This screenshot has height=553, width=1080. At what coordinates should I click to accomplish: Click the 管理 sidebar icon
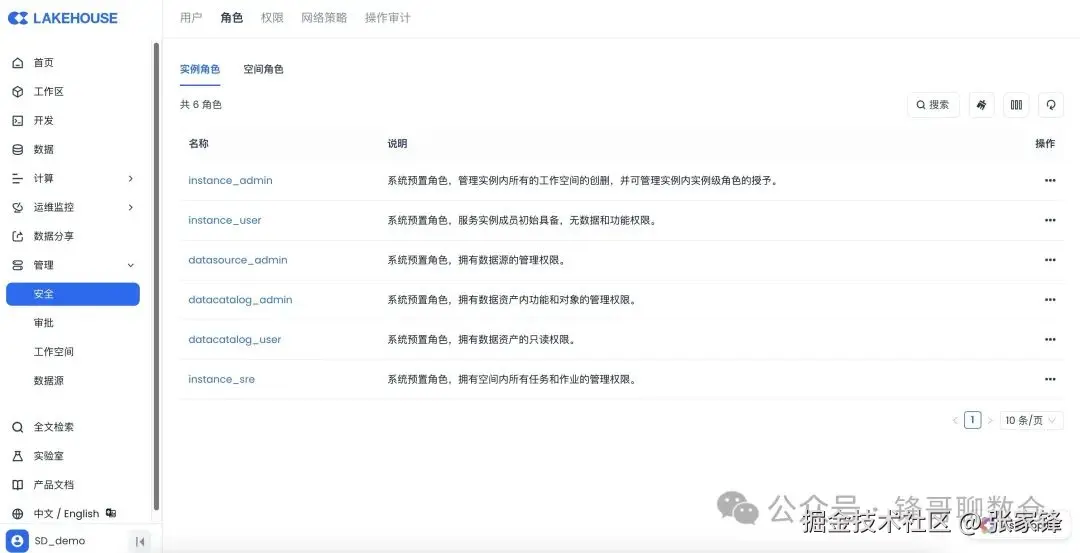click(18, 265)
